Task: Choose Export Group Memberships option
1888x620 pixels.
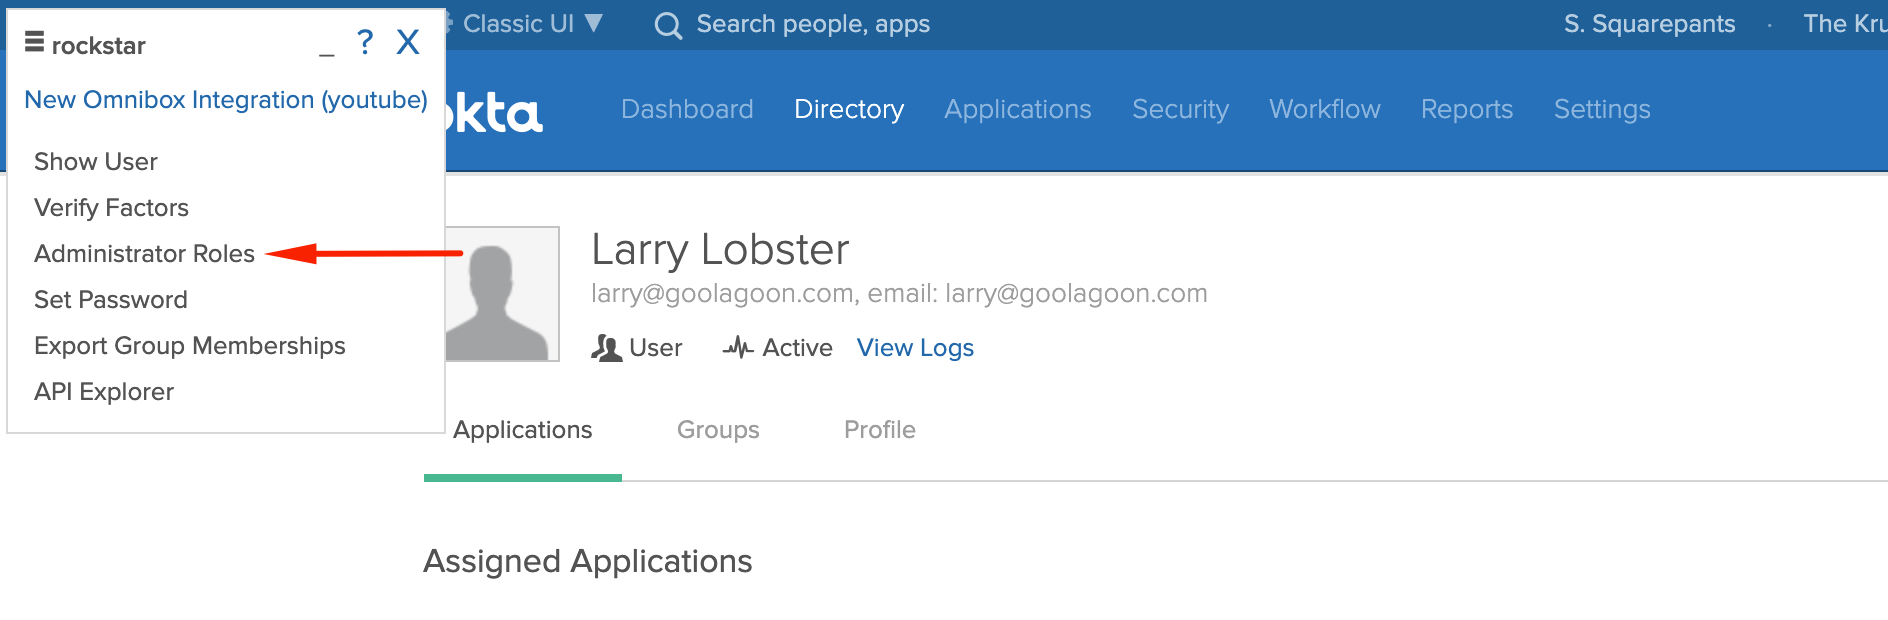Action: coord(190,346)
